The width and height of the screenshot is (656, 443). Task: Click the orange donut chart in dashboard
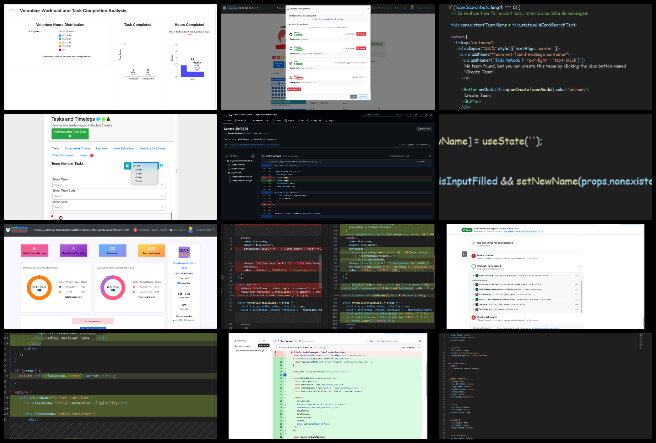pos(39,287)
